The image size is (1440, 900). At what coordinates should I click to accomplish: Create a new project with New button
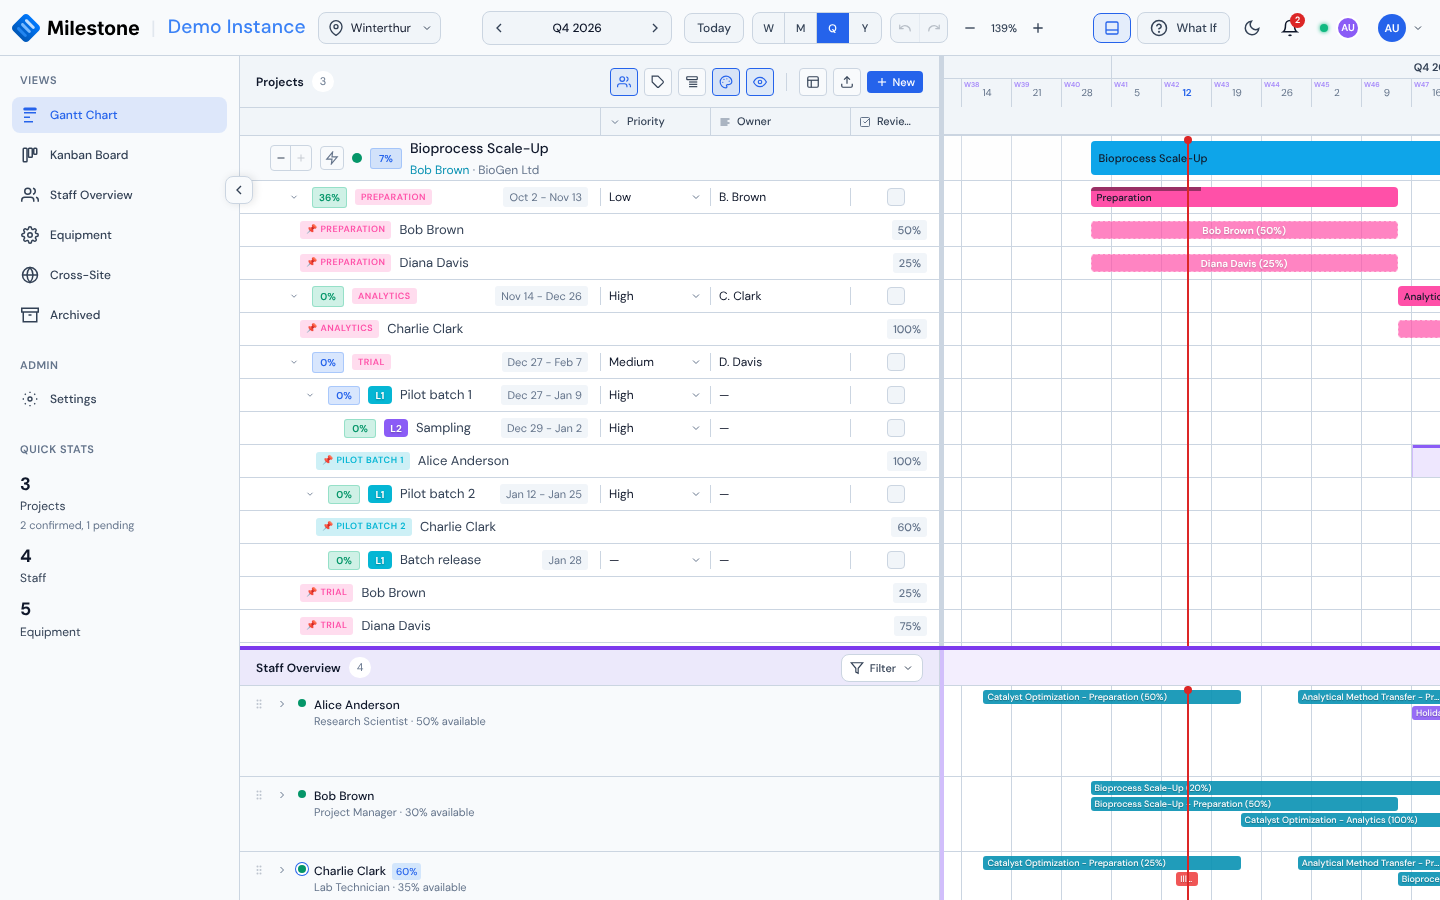pyautogui.click(x=895, y=82)
